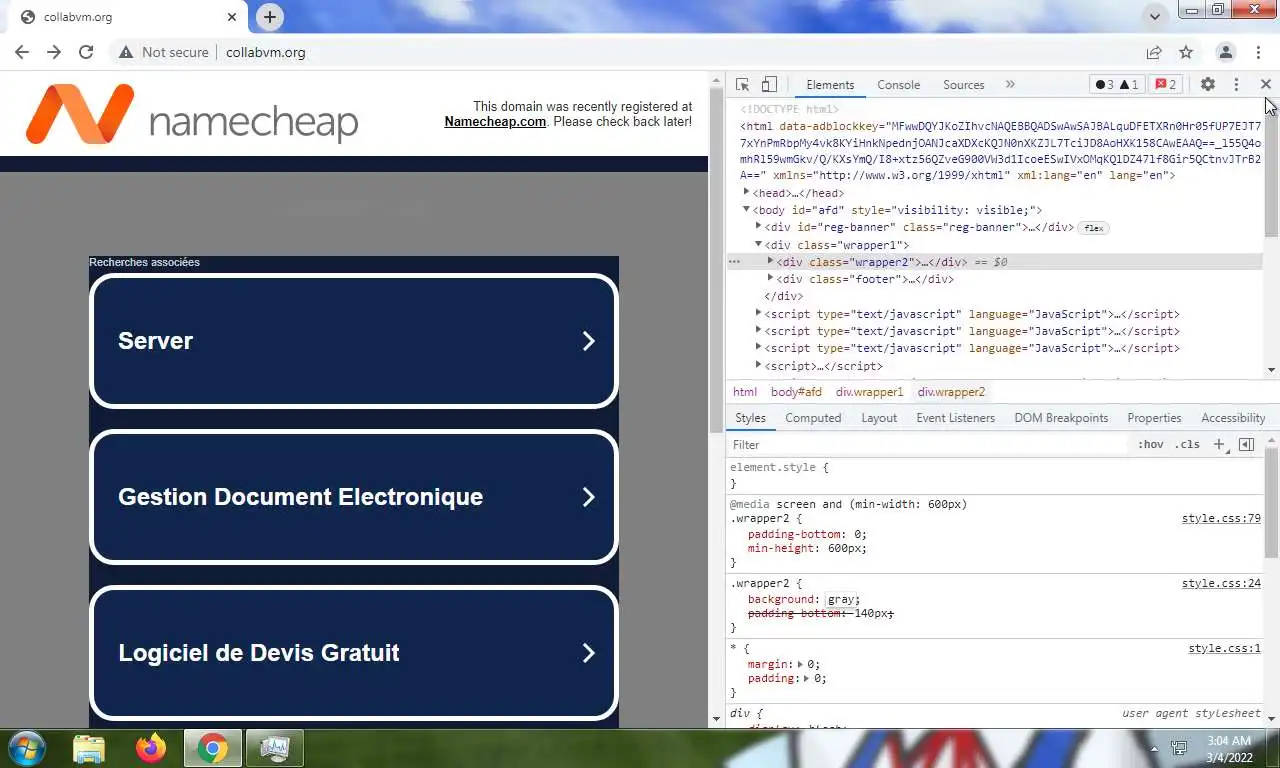Open the Properties tab
The height and width of the screenshot is (768, 1280).
1154,418
